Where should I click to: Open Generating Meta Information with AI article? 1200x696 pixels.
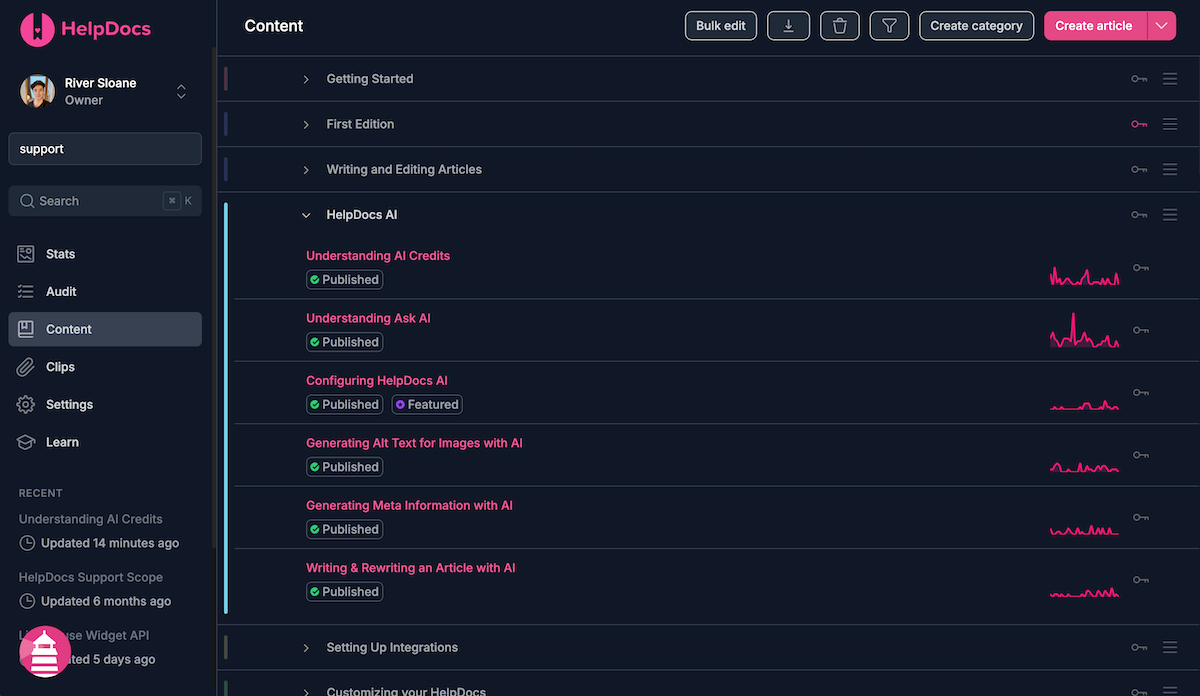click(409, 506)
